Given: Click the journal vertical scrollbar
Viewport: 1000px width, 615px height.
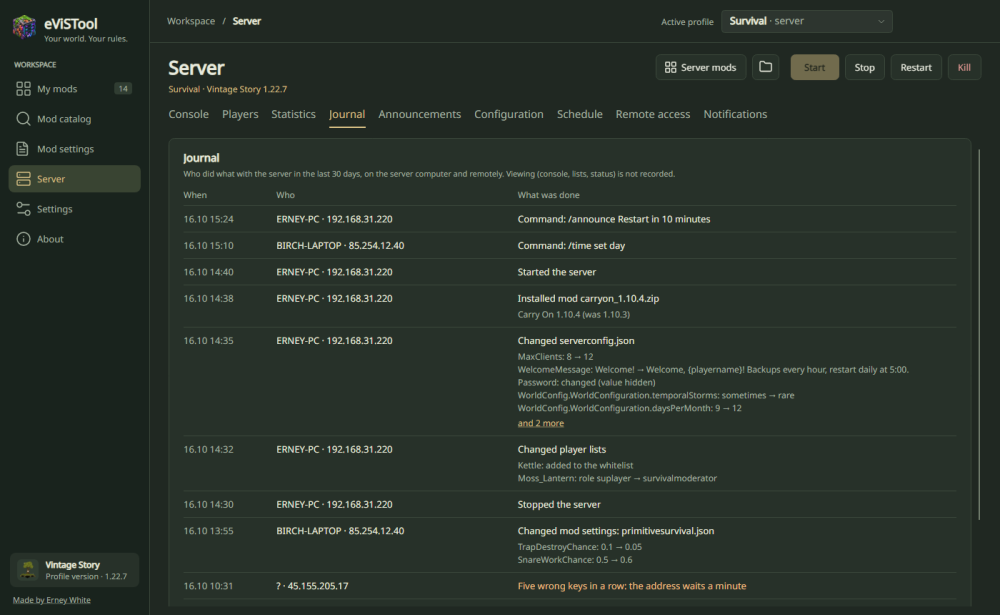Looking at the screenshot, I should 979,335.
